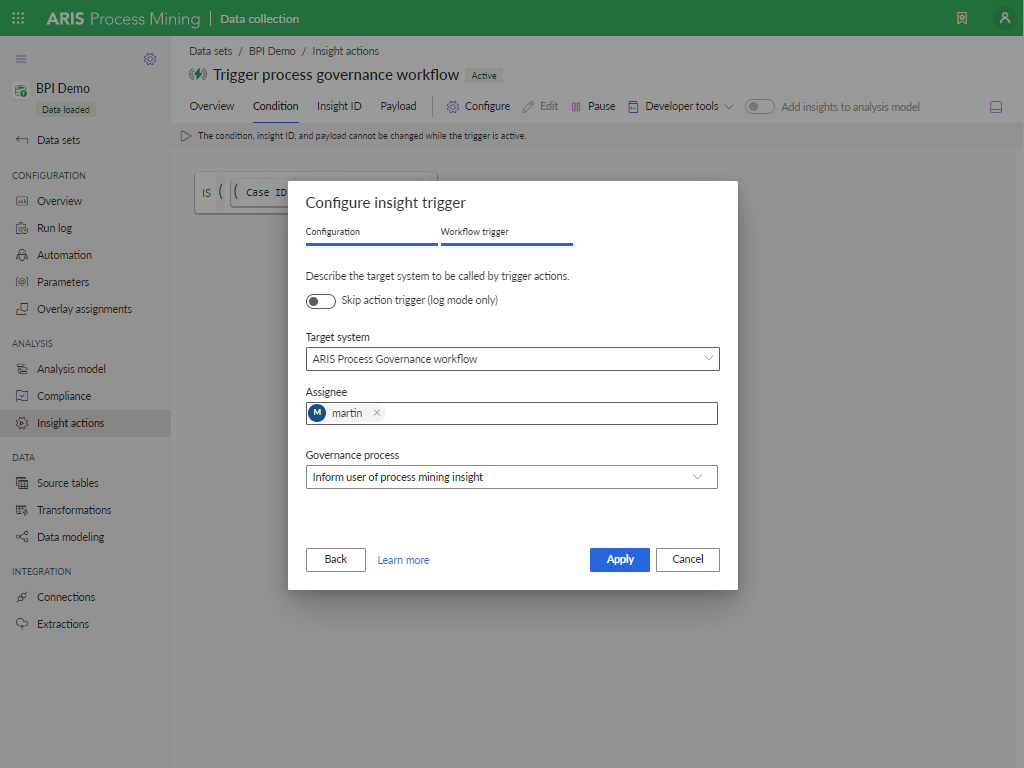The height and width of the screenshot is (768, 1024).
Task: Expand the Developer tools menu chevron
Action: (x=729, y=106)
